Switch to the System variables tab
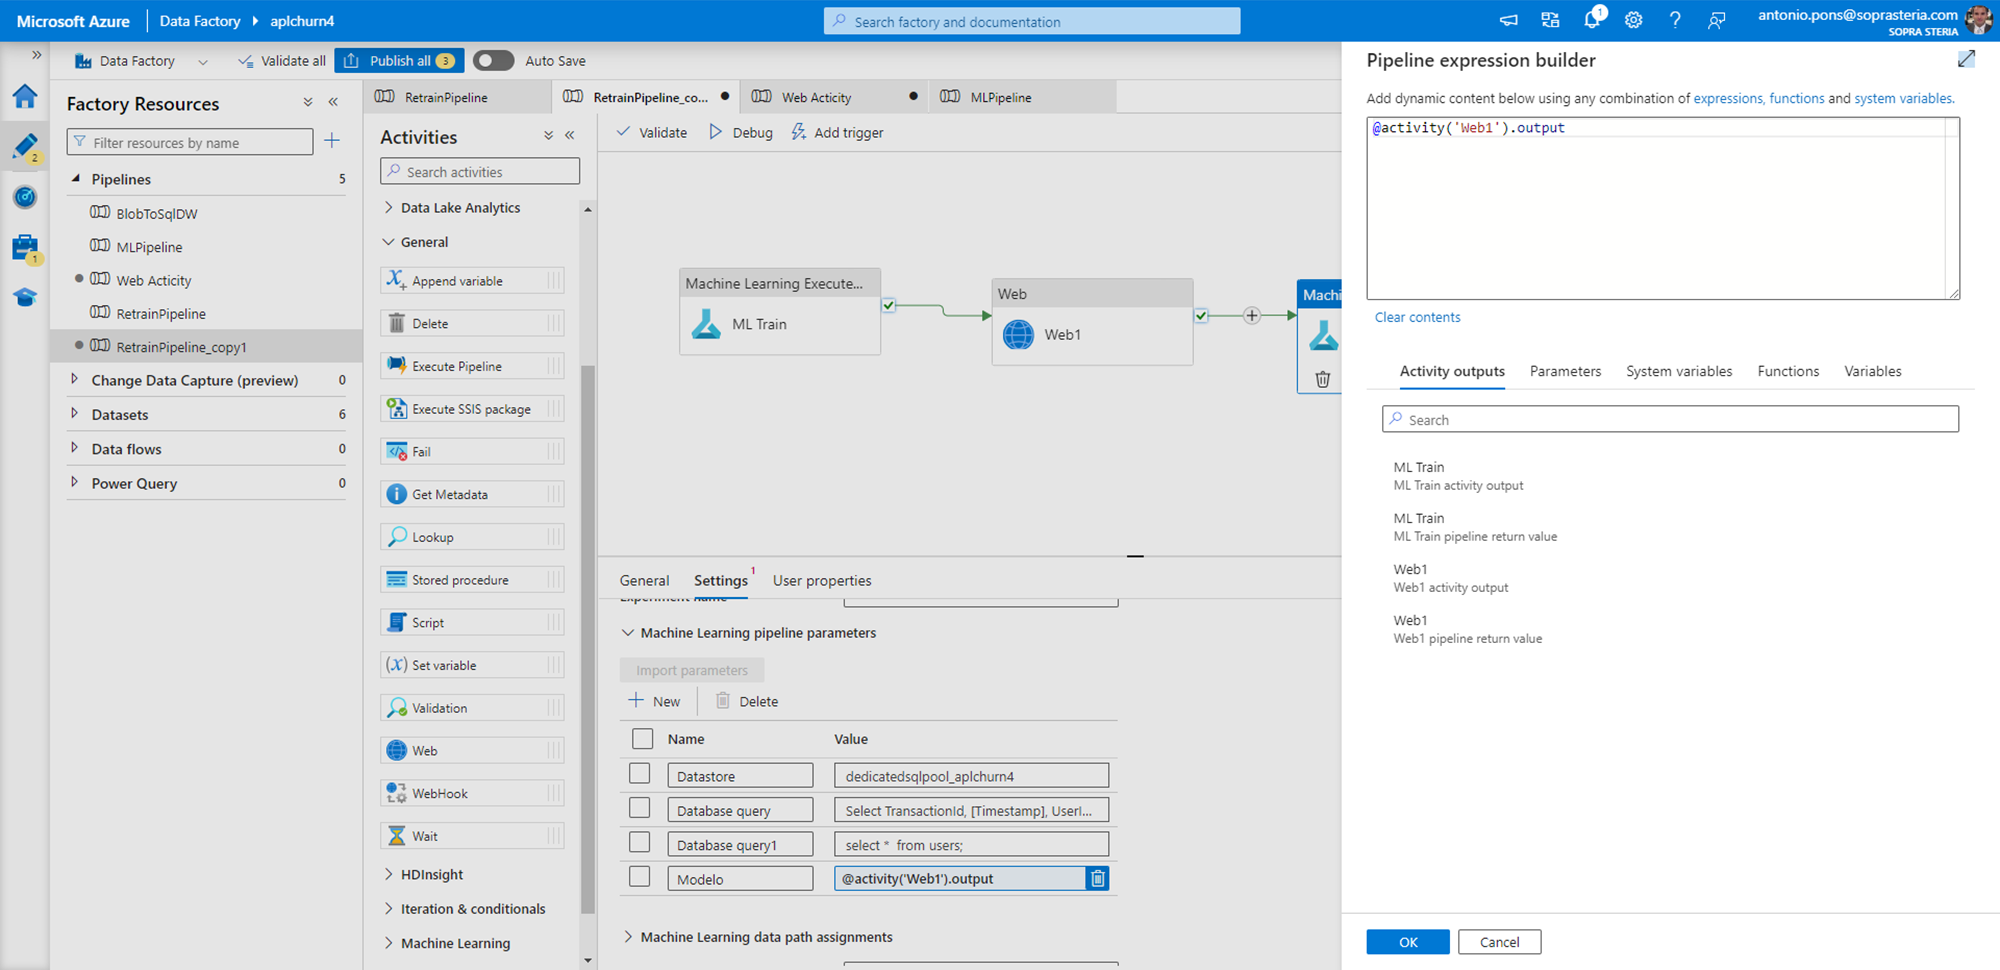The width and height of the screenshot is (2000, 970). [x=1679, y=371]
